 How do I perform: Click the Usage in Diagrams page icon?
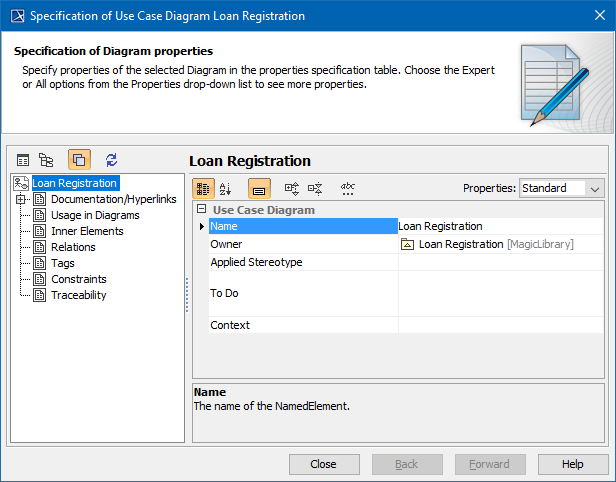click(x=39, y=215)
